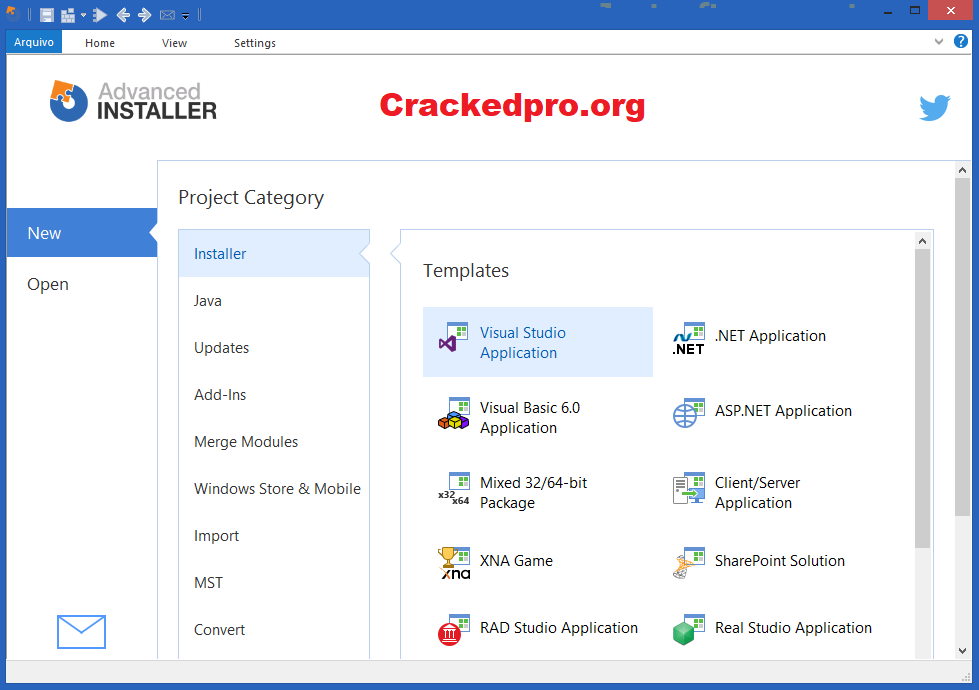Choose the SharePoint Solution template
Screen dimensions: 979x690
point(773,562)
